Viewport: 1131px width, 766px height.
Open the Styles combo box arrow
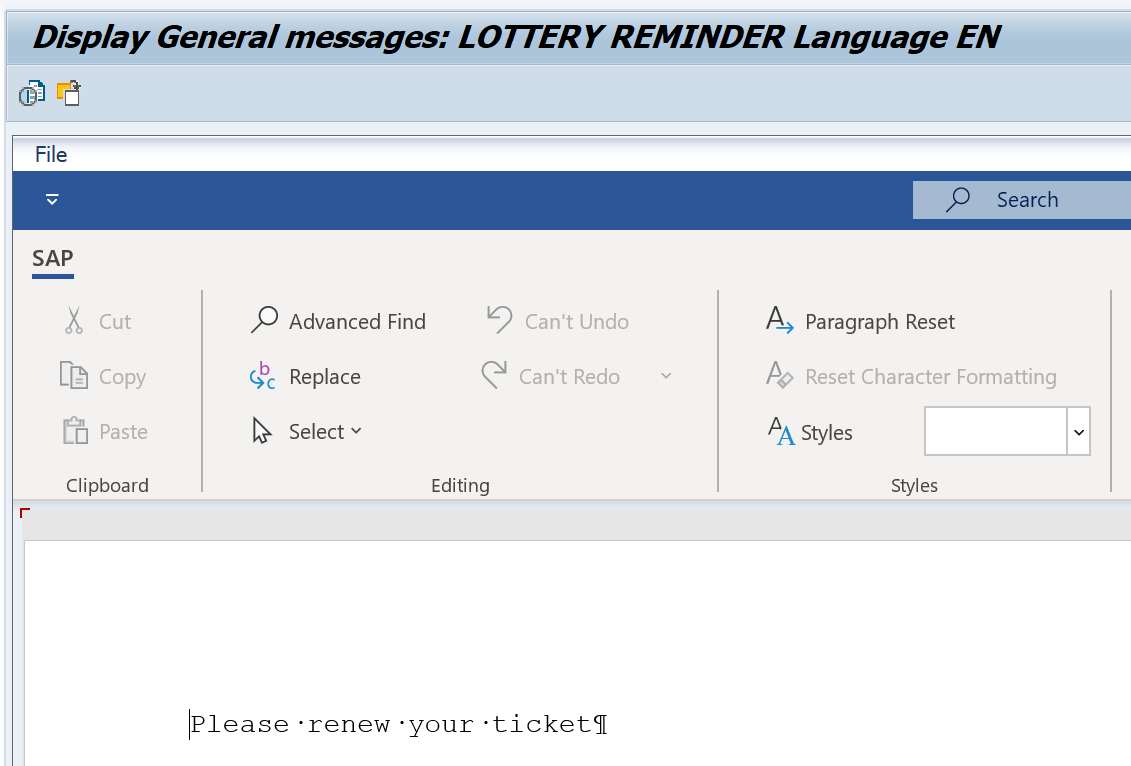pos(1078,431)
